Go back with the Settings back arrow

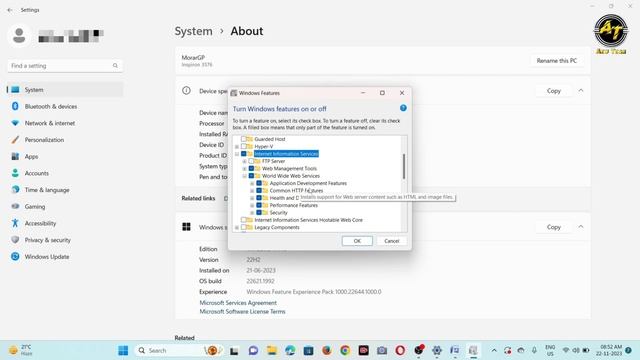point(10,10)
